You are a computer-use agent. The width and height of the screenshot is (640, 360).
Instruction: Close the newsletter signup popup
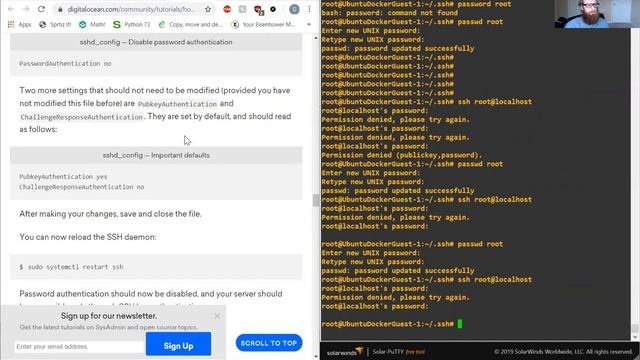tap(217, 316)
